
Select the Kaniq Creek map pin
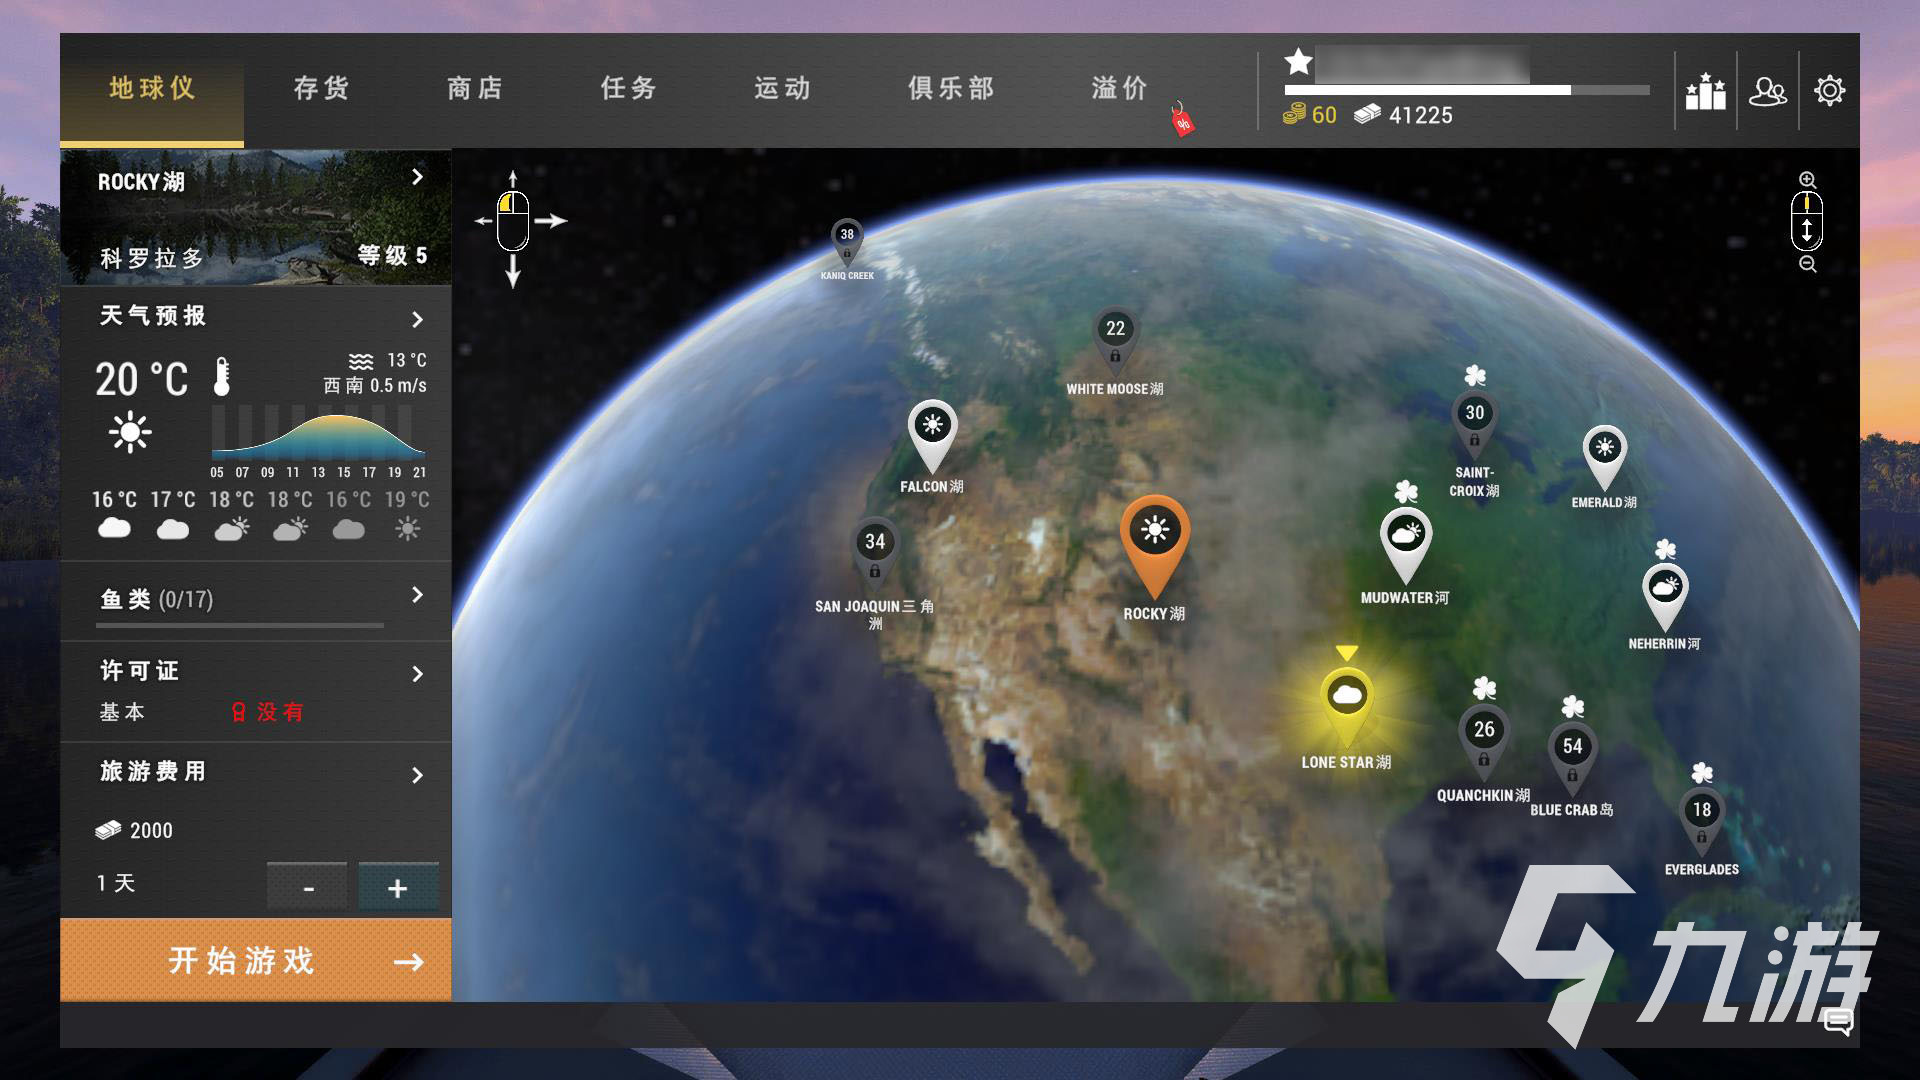(847, 243)
